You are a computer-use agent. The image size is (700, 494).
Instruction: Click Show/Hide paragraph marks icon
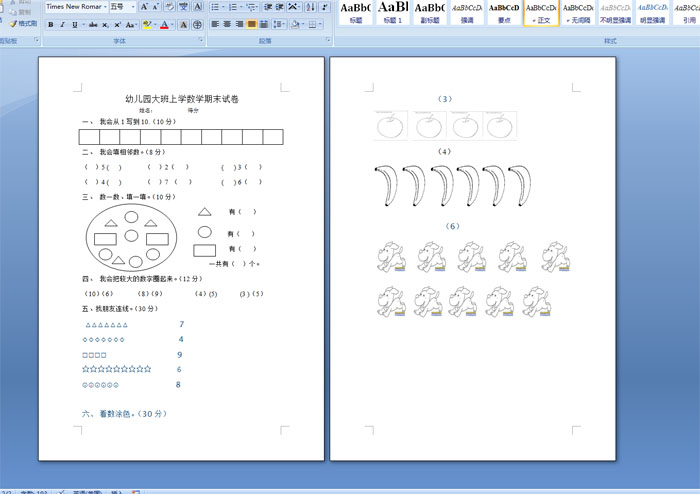[325, 7]
